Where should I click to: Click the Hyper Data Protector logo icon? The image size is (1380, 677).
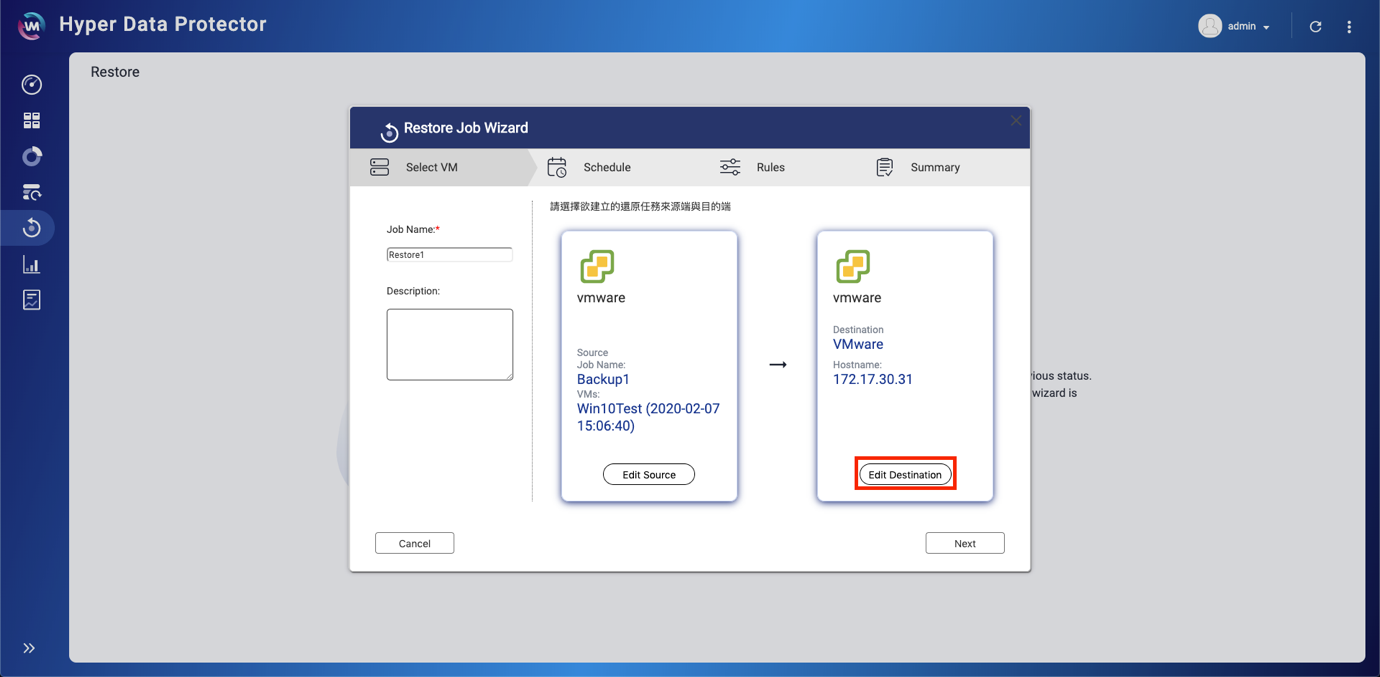pyautogui.click(x=31, y=26)
